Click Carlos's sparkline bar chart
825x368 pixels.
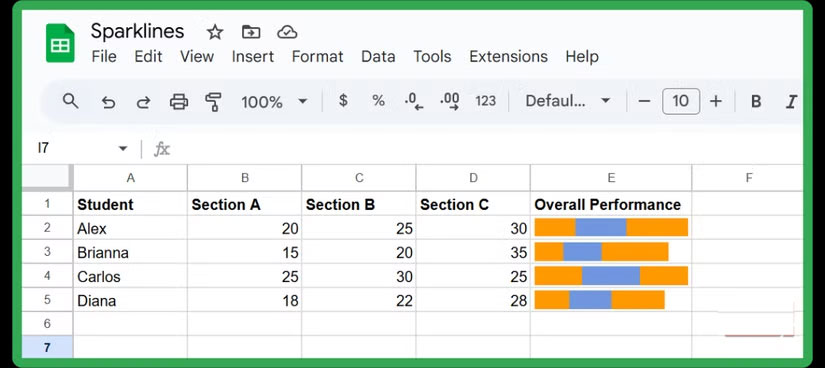611,276
